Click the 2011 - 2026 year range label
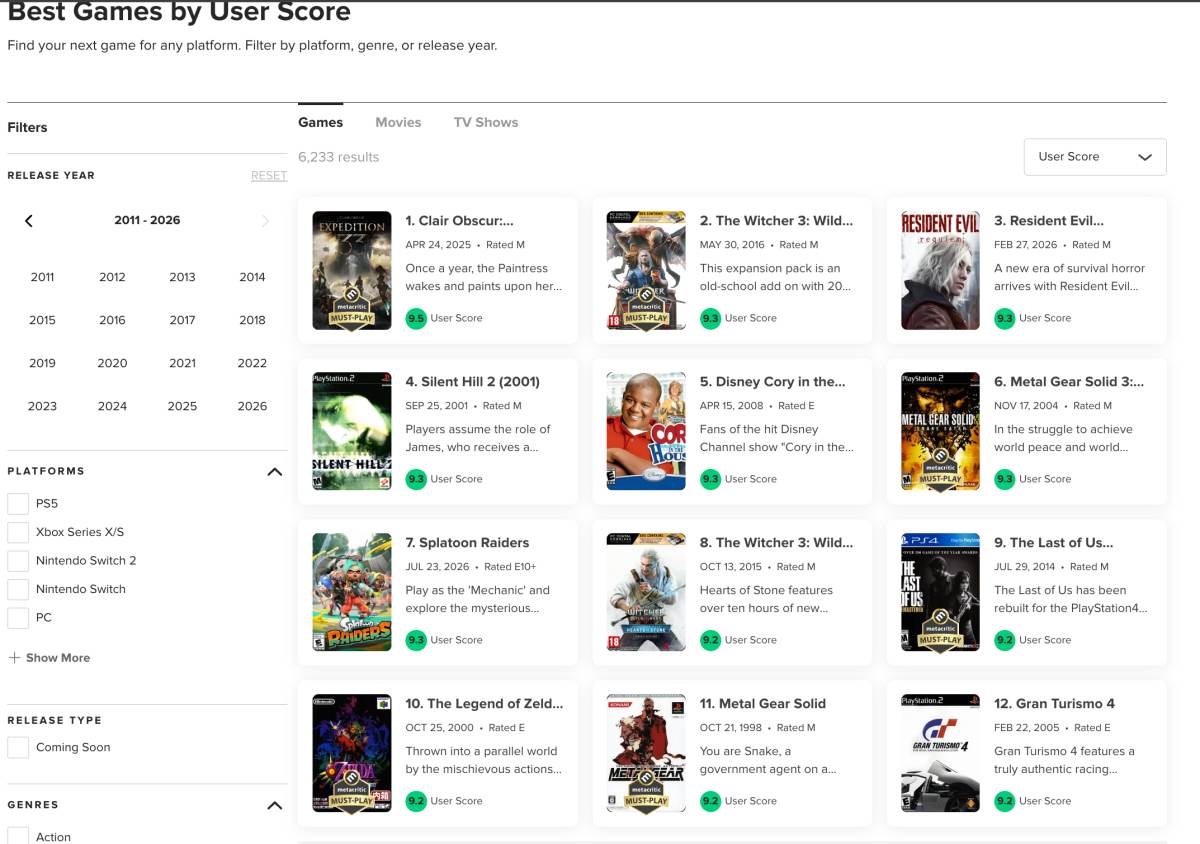The width and height of the screenshot is (1200, 844). [x=147, y=220]
